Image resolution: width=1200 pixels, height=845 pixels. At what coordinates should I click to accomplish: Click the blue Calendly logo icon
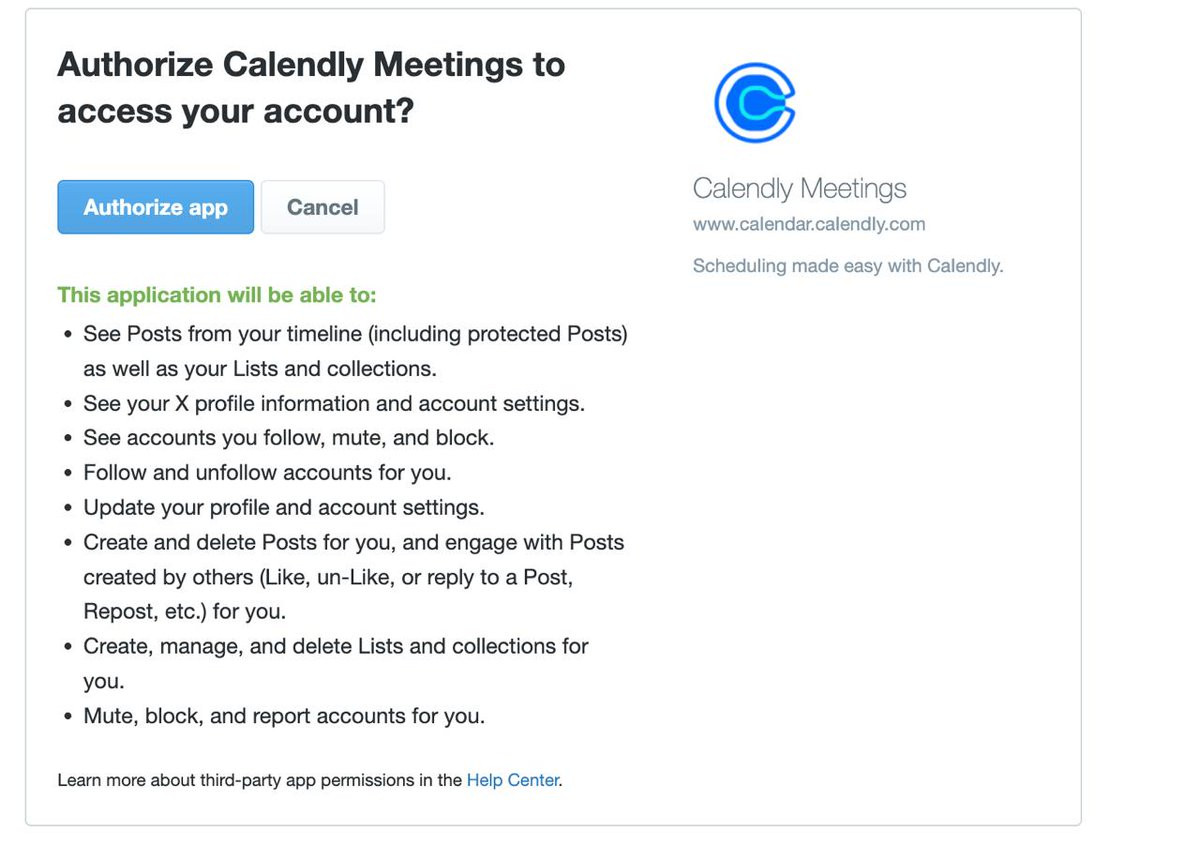[755, 102]
